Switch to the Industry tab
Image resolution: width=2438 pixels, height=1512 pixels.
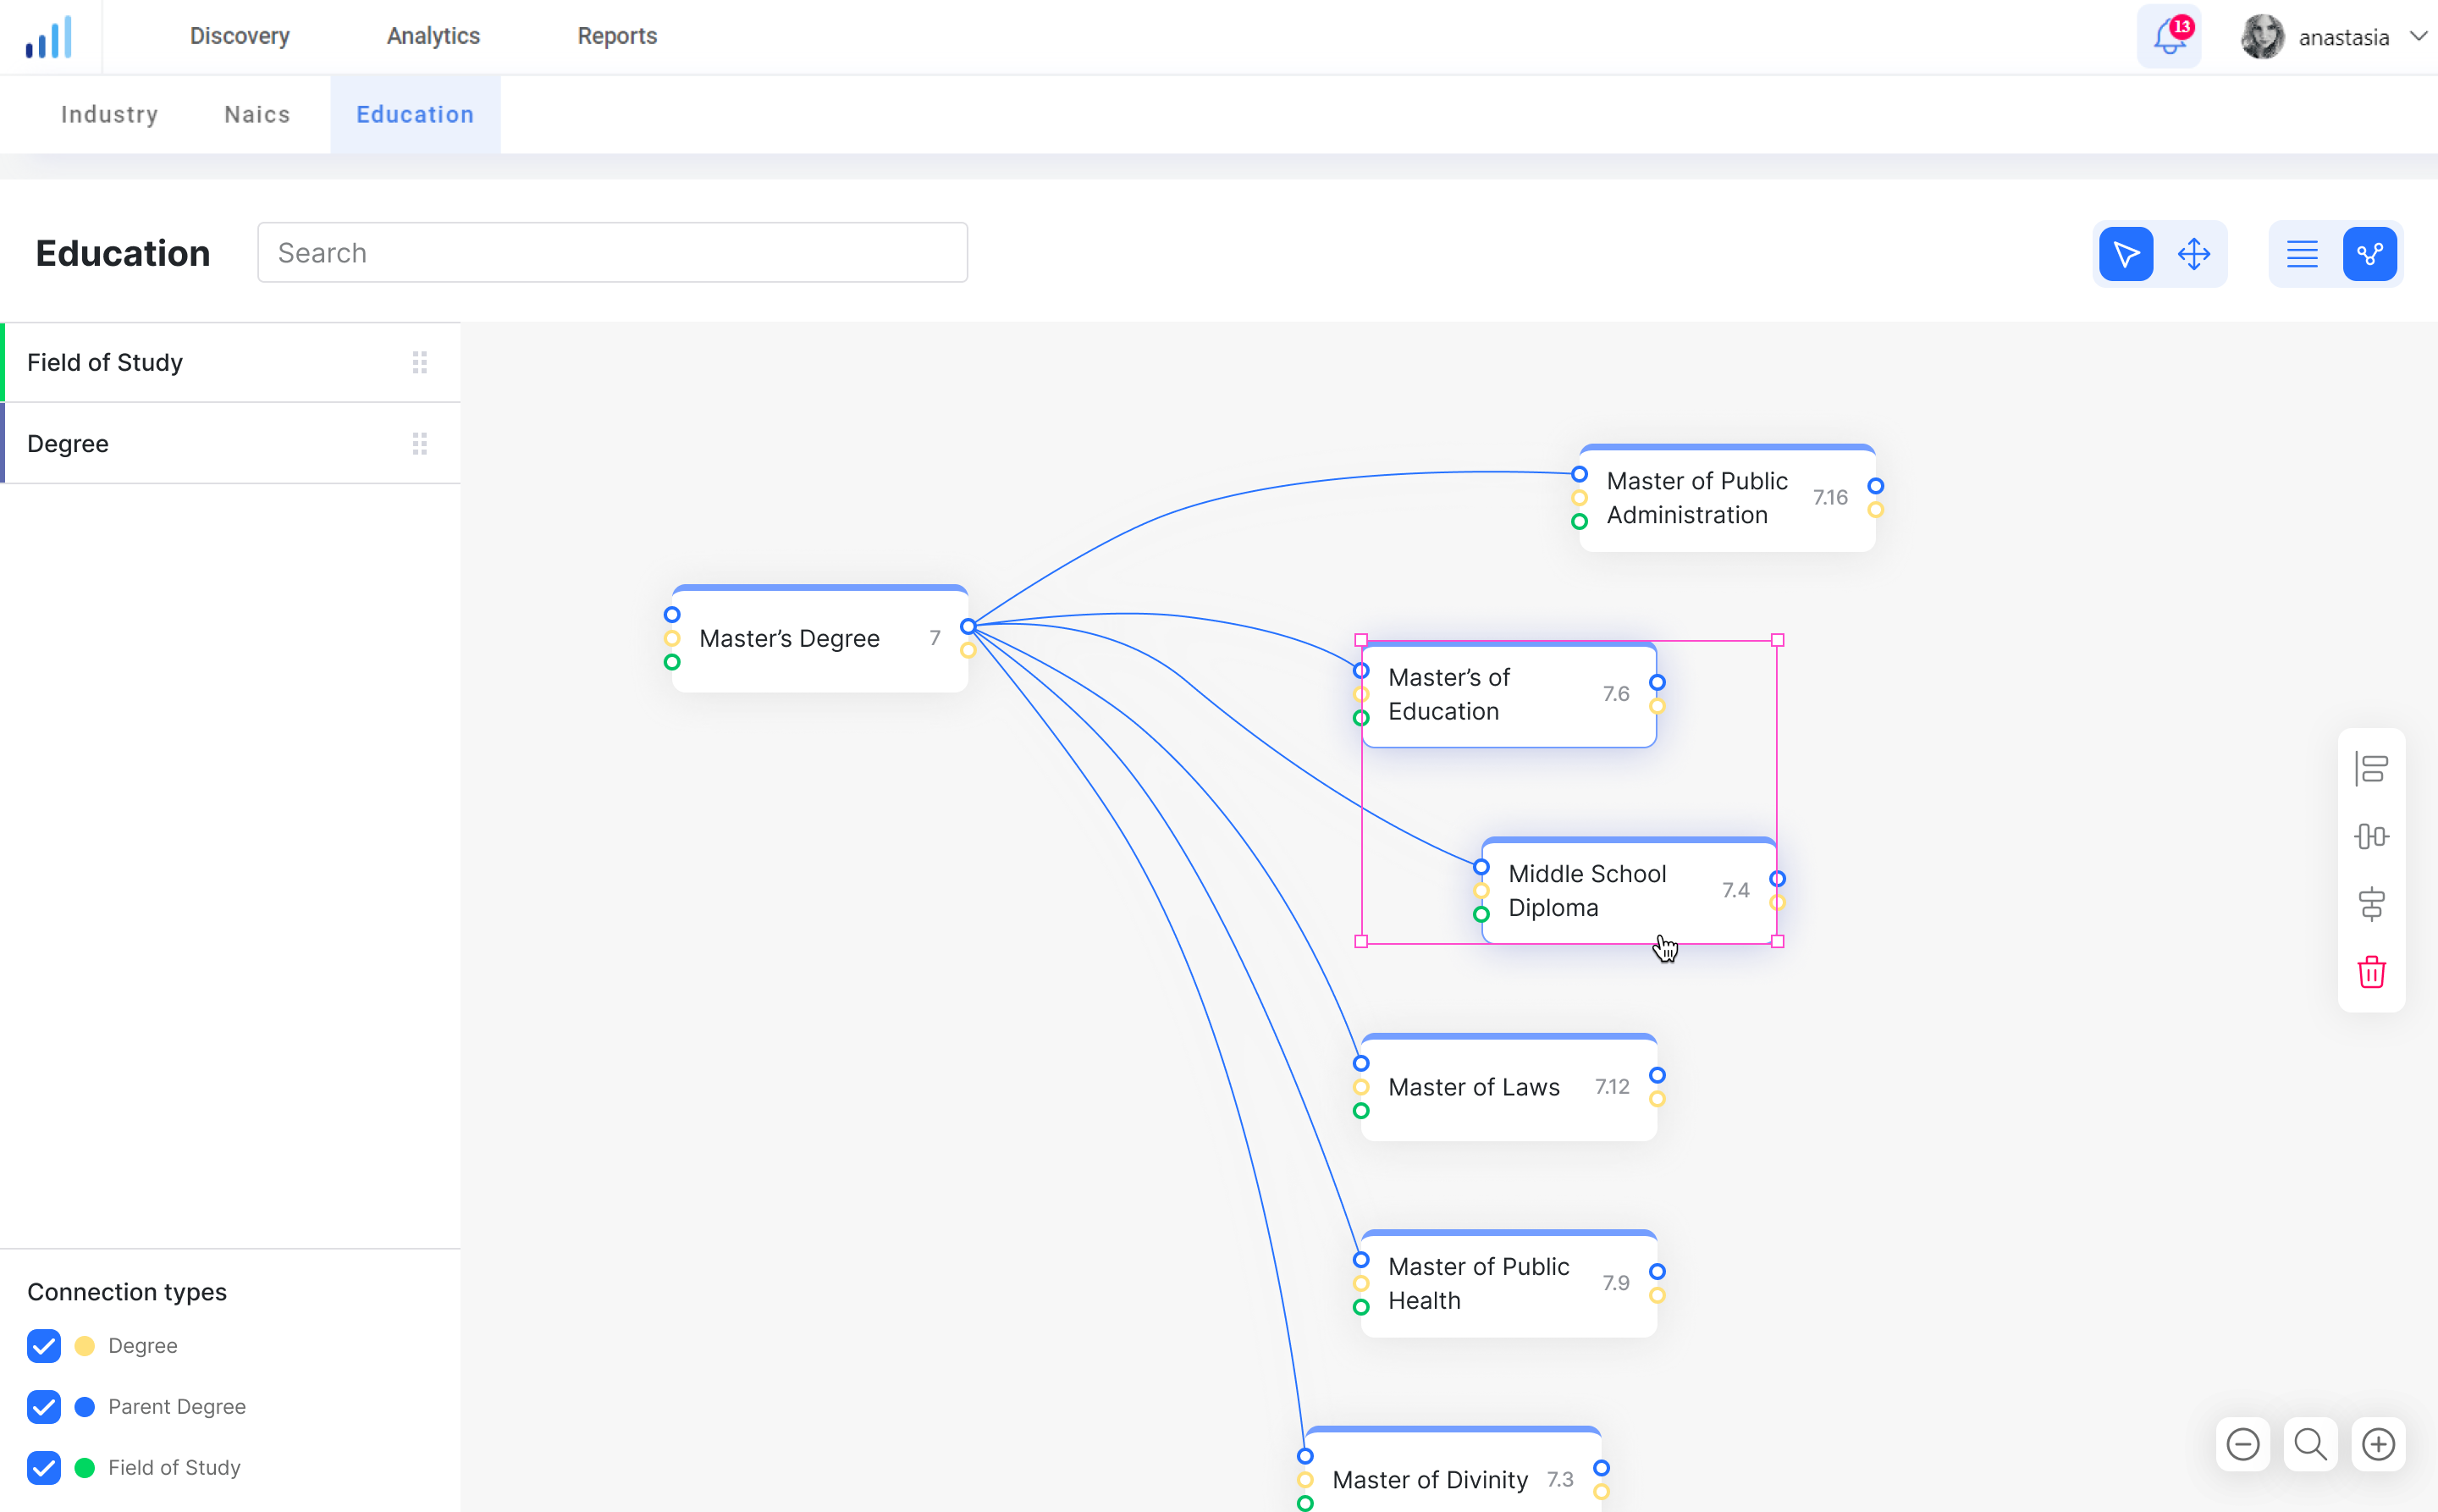coord(109,114)
